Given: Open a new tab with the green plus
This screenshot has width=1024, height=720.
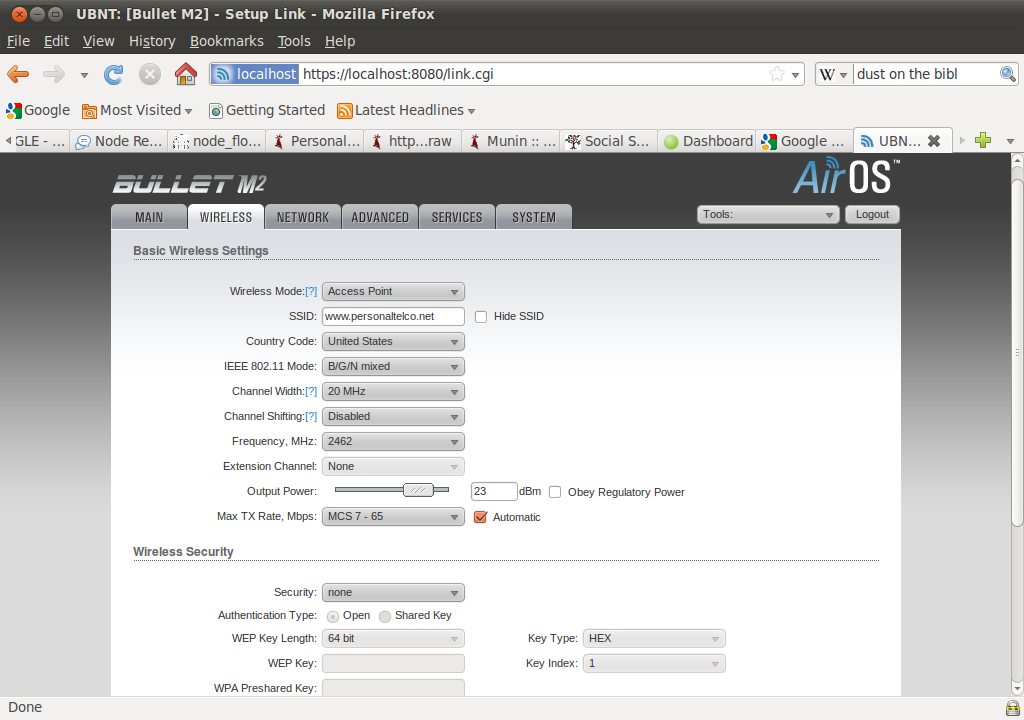Looking at the screenshot, I should [x=983, y=140].
